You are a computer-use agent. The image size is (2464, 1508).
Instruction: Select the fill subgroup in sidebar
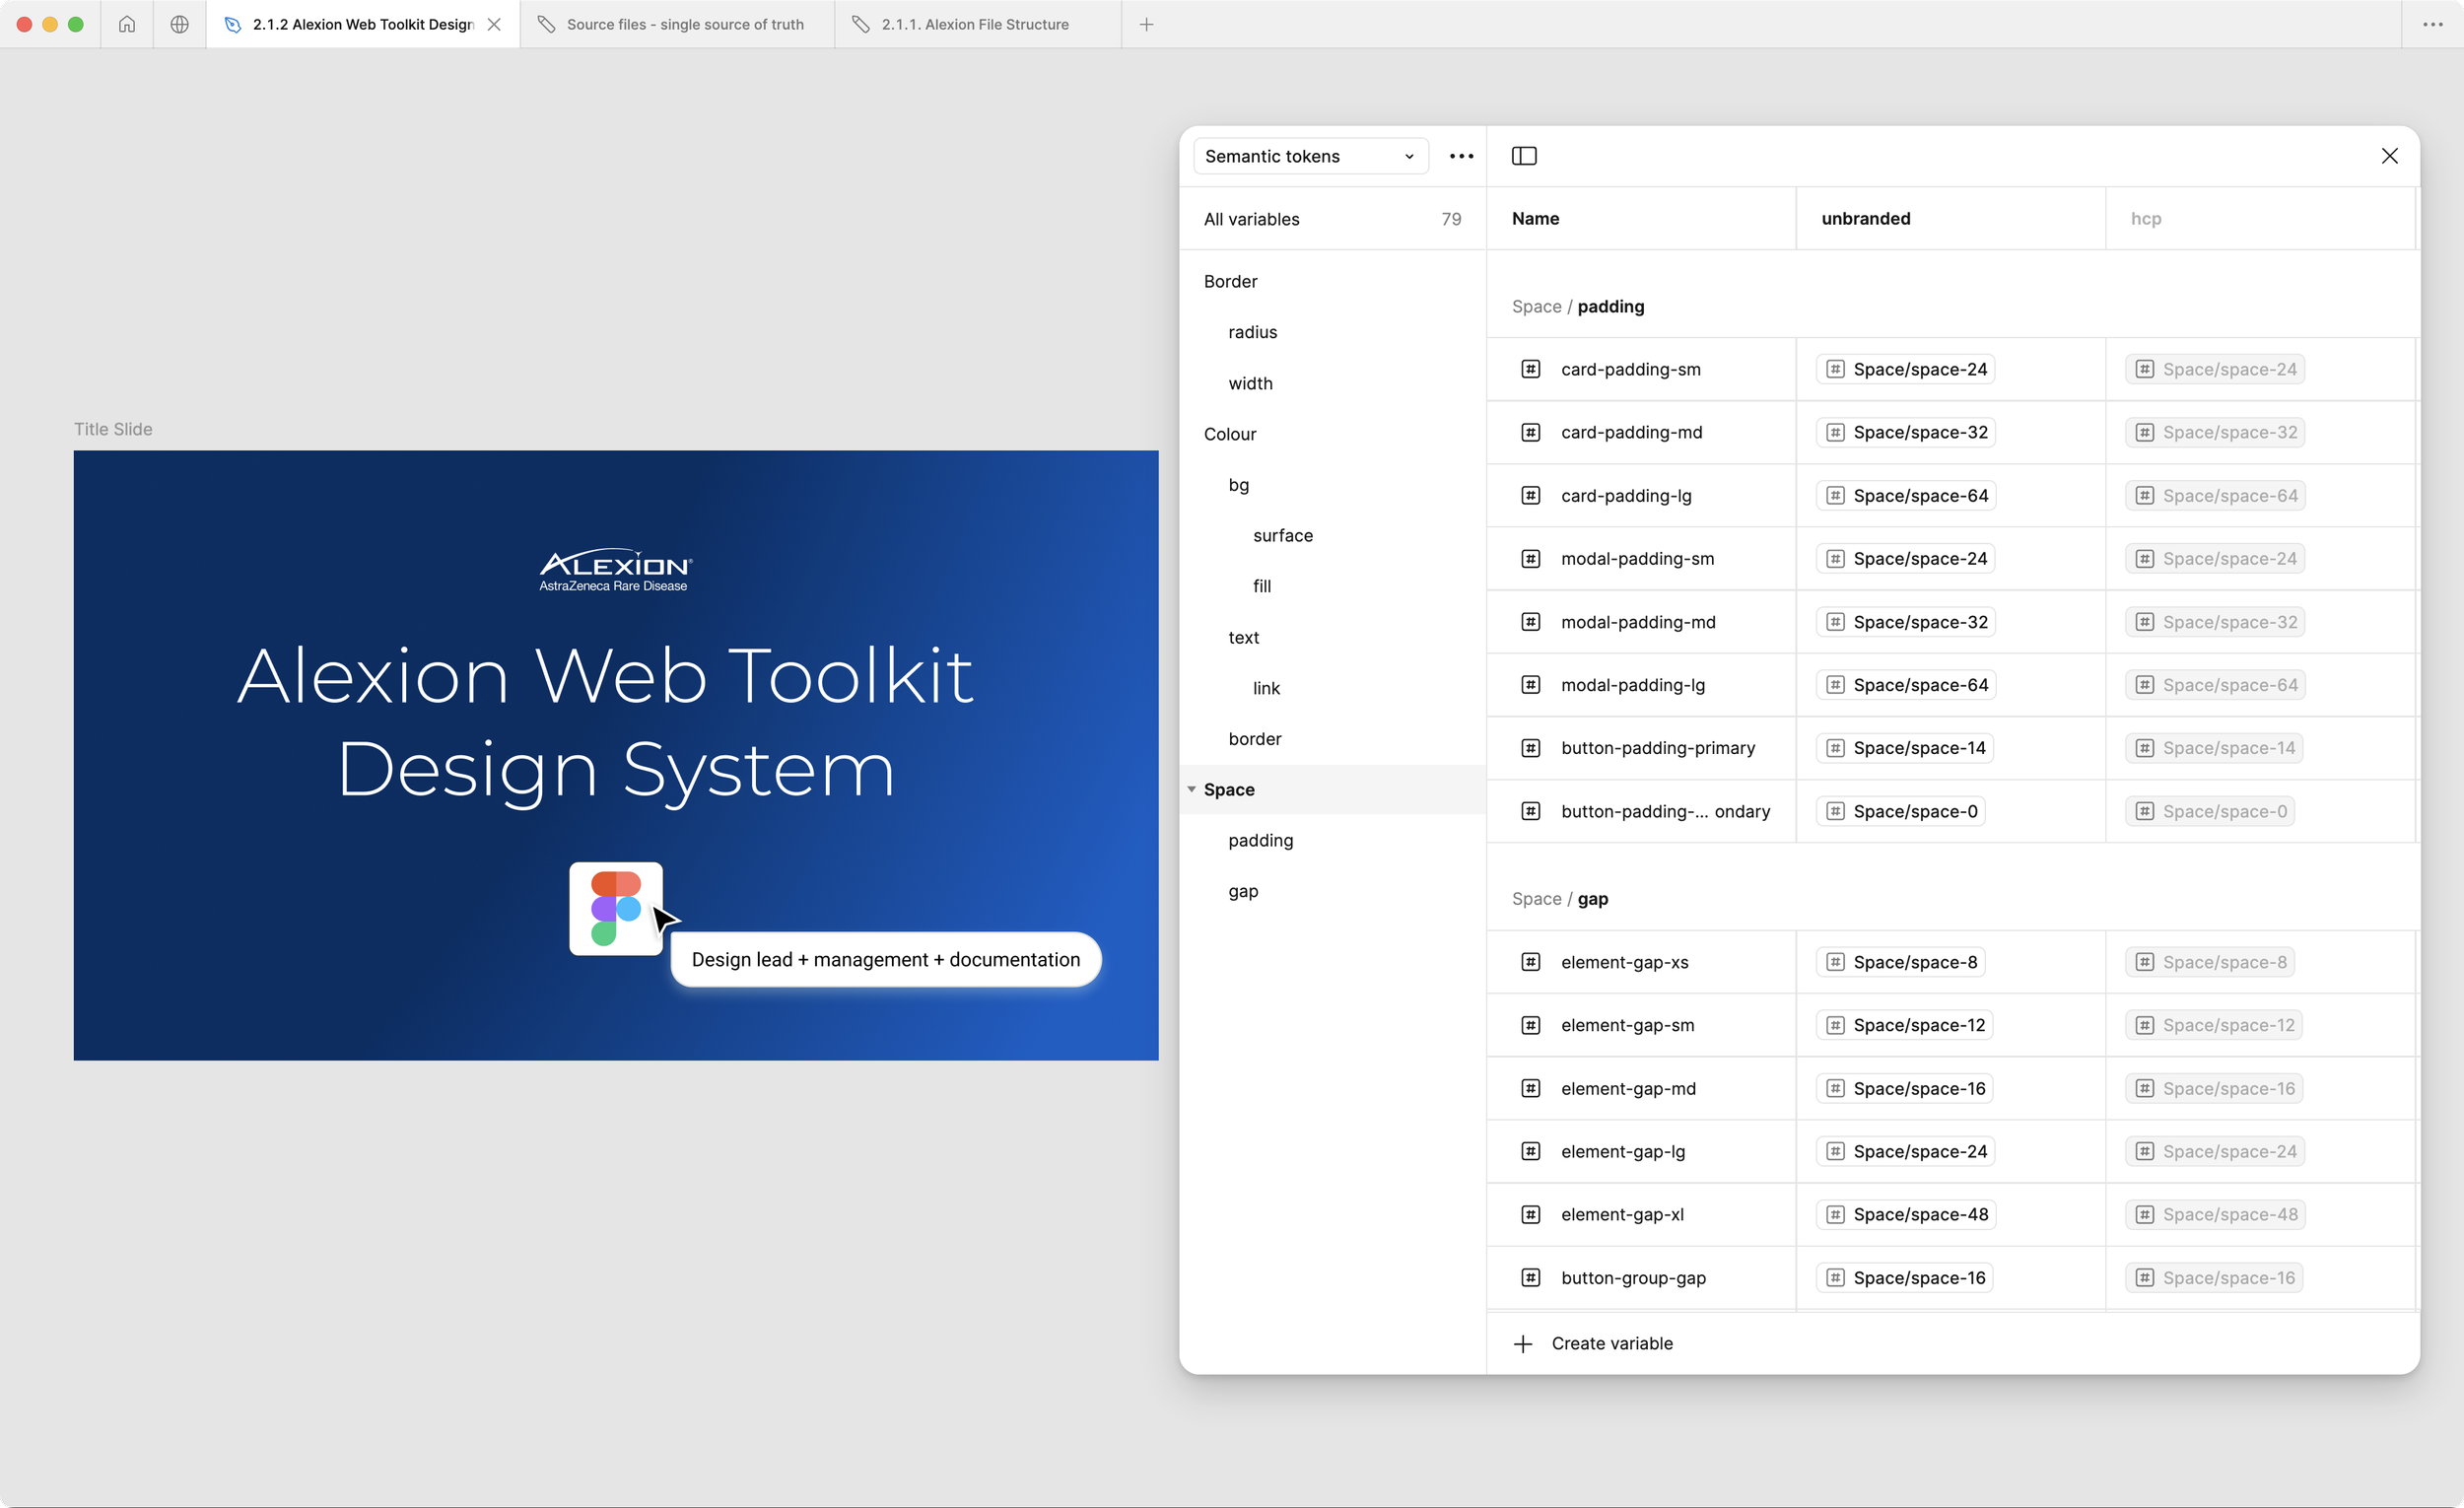pos(1262,587)
